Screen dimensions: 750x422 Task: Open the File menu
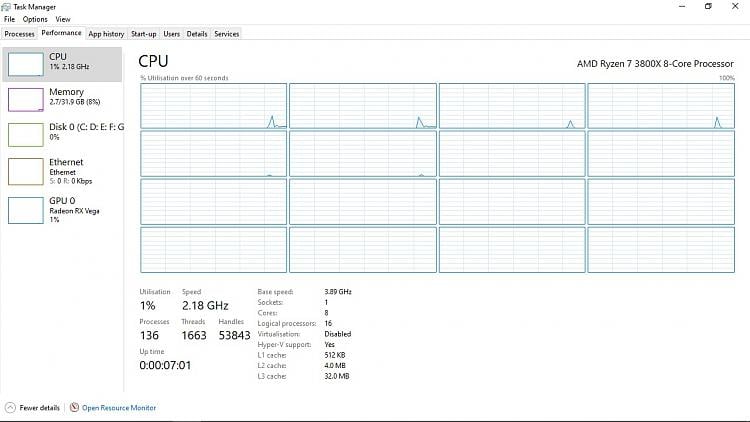(x=10, y=19)
